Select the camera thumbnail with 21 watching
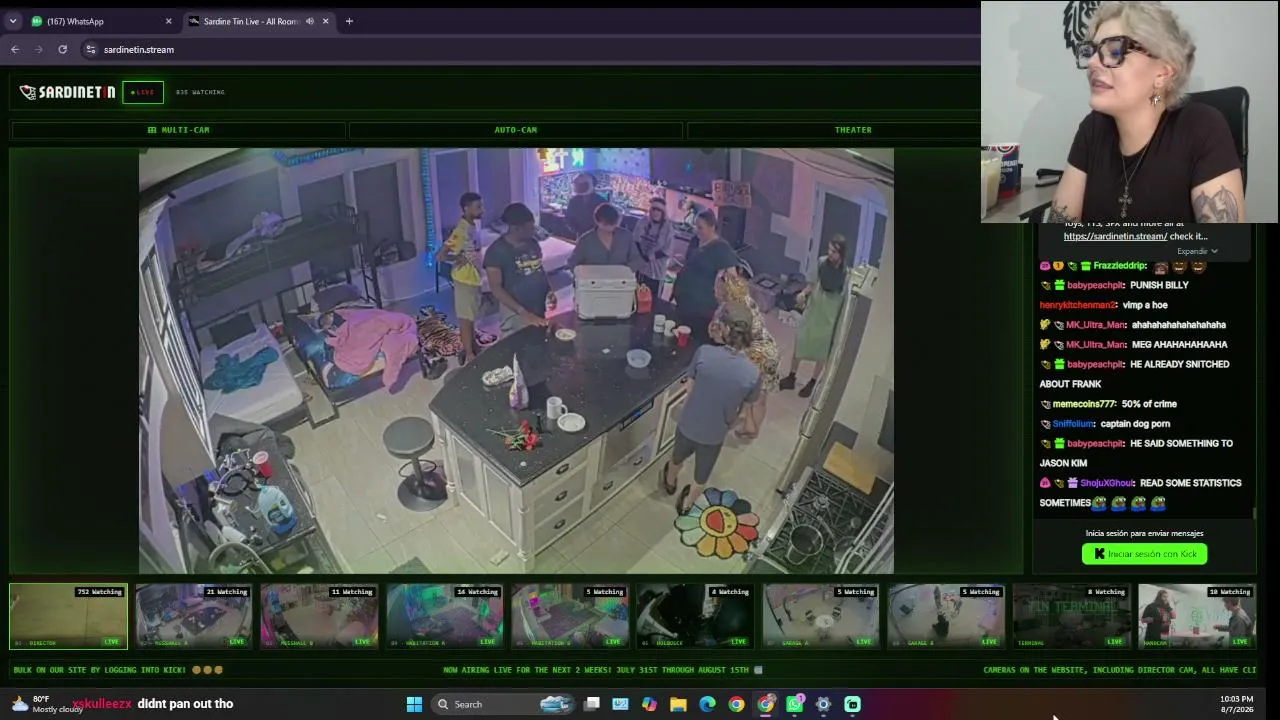The height and width of the screenshot is (720, 1280). [x=194, y=616]
